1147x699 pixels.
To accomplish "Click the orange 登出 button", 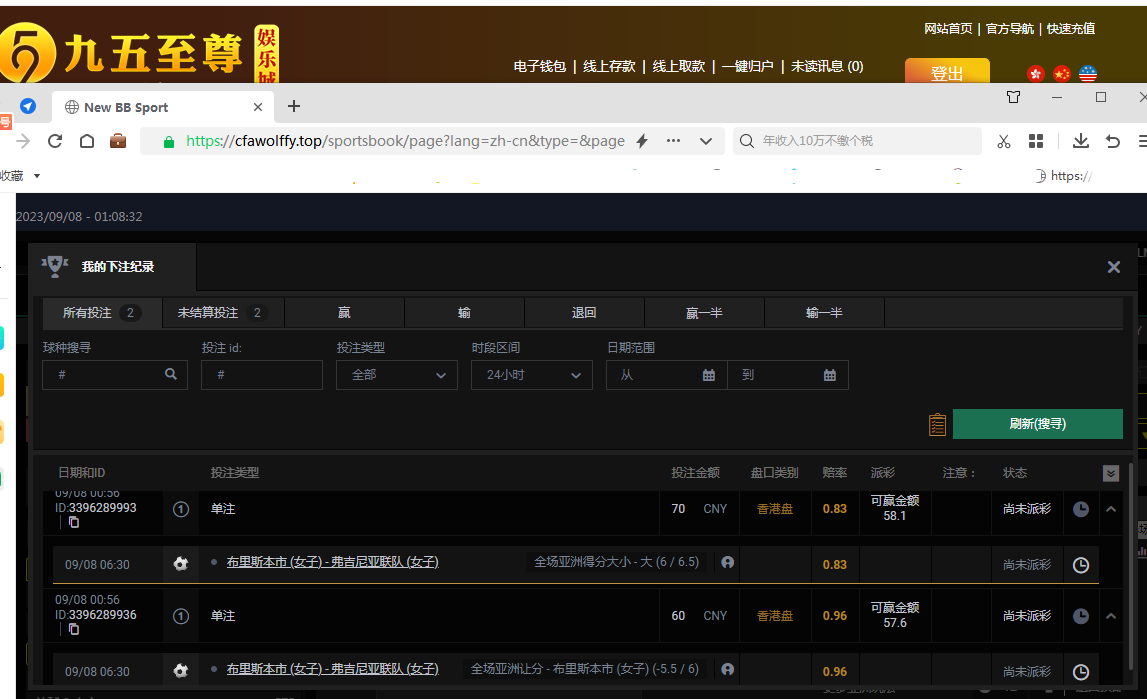I will pyautogui.click(x=946, y=73).
